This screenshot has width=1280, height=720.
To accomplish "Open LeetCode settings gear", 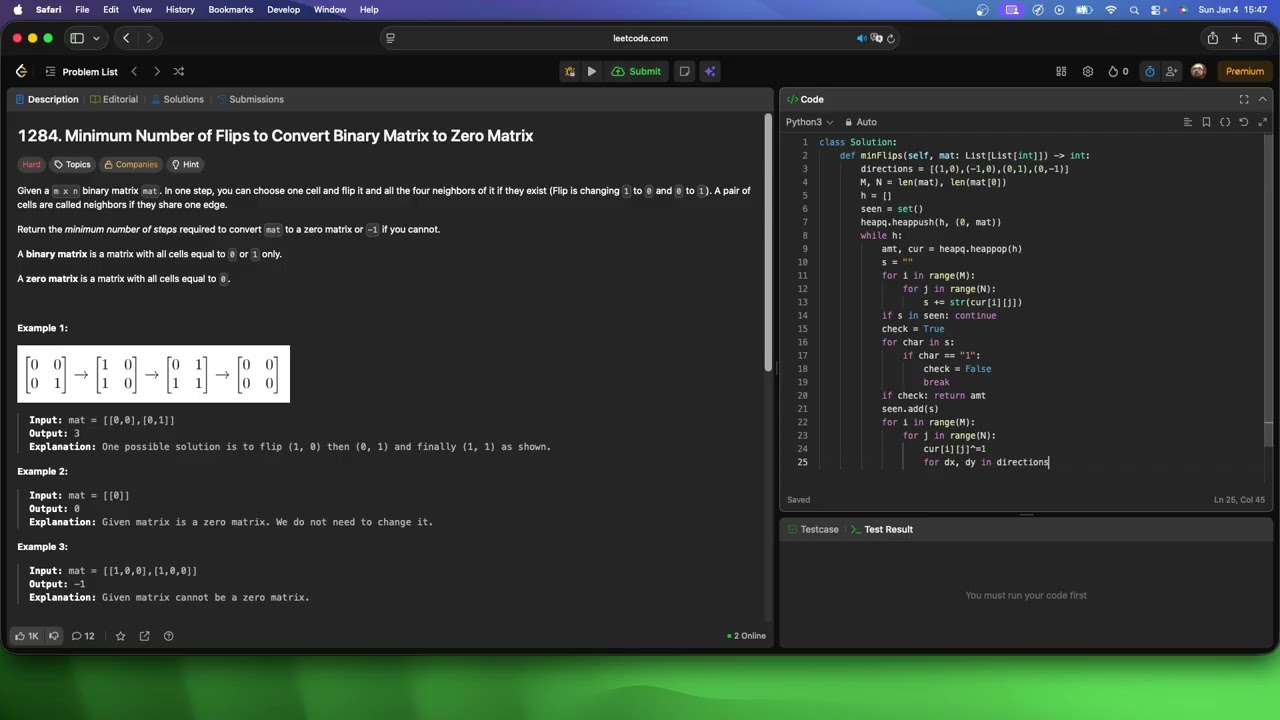I will point(1087,71).
